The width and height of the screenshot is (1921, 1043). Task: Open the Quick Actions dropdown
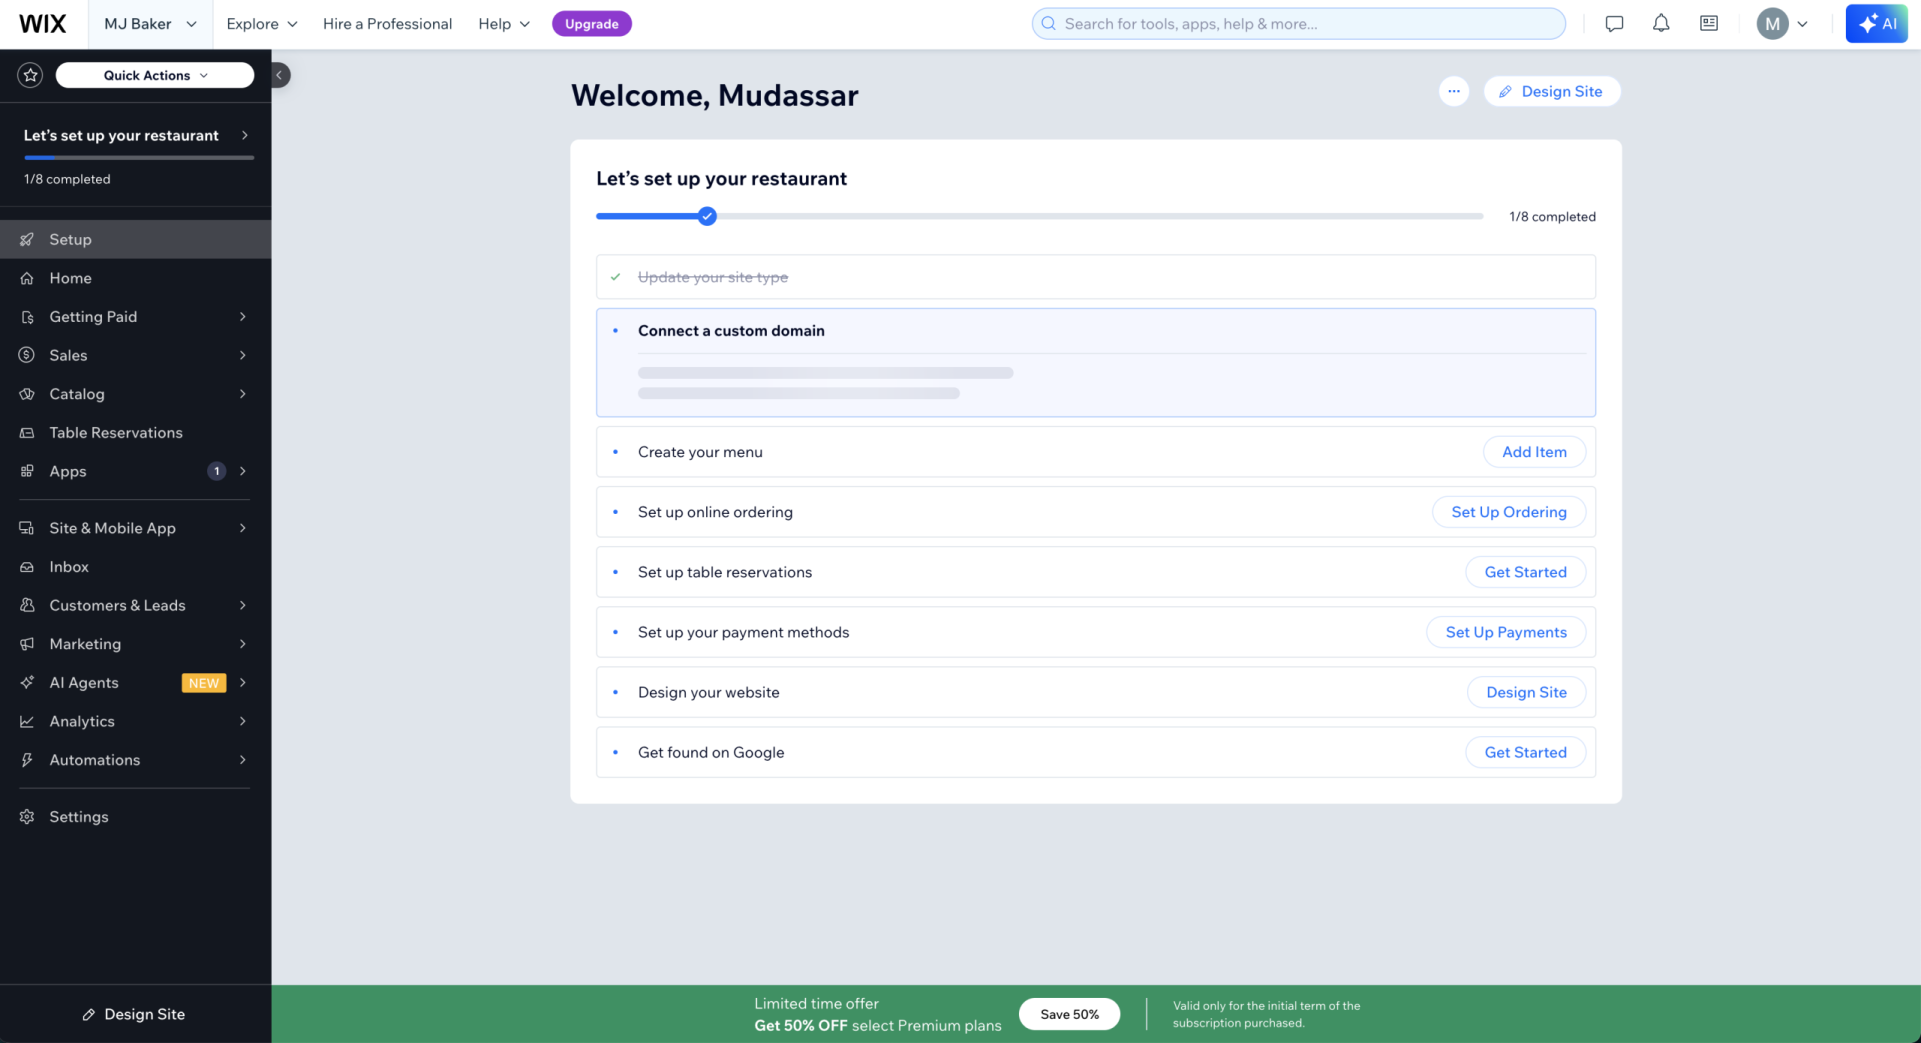click(x=155, y=75)
